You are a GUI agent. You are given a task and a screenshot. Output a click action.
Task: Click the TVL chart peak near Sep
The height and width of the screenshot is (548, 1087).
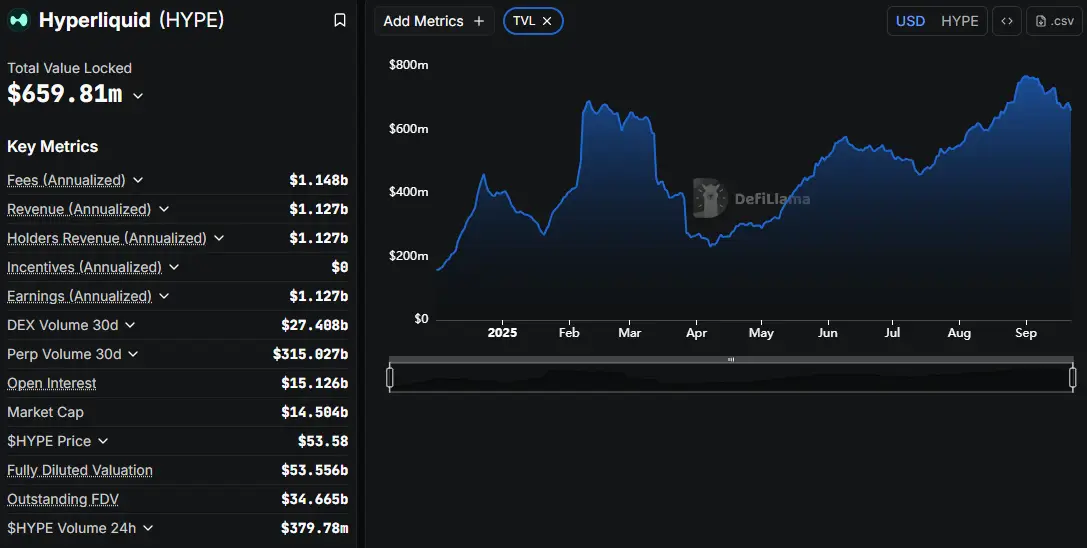click(x=1025, y=77)
